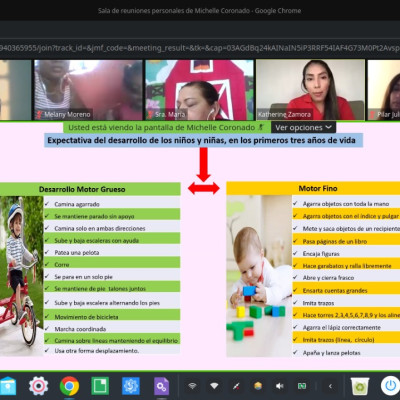
Task: Open the blue gear app icon in taskbar
Action: pos(131,386)
